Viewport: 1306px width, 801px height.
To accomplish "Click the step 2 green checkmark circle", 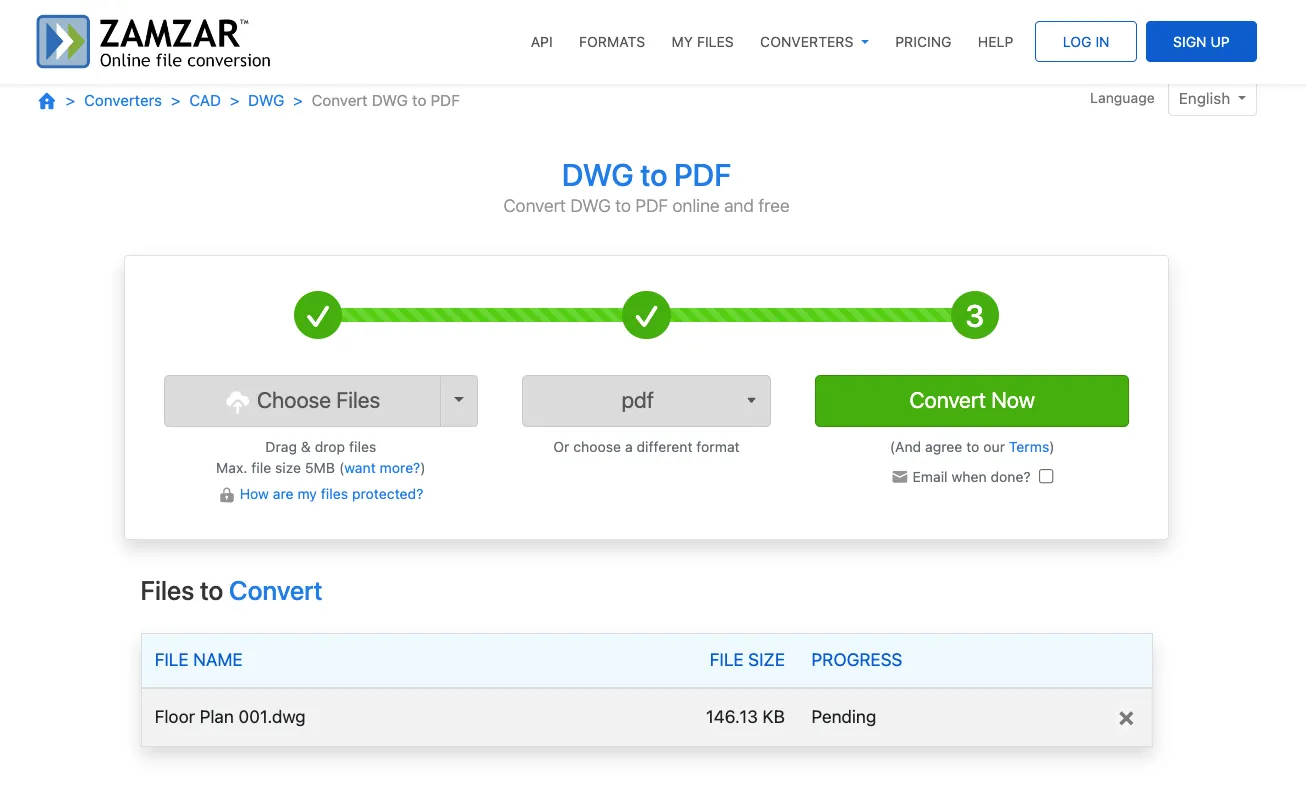I will (646, 317).
